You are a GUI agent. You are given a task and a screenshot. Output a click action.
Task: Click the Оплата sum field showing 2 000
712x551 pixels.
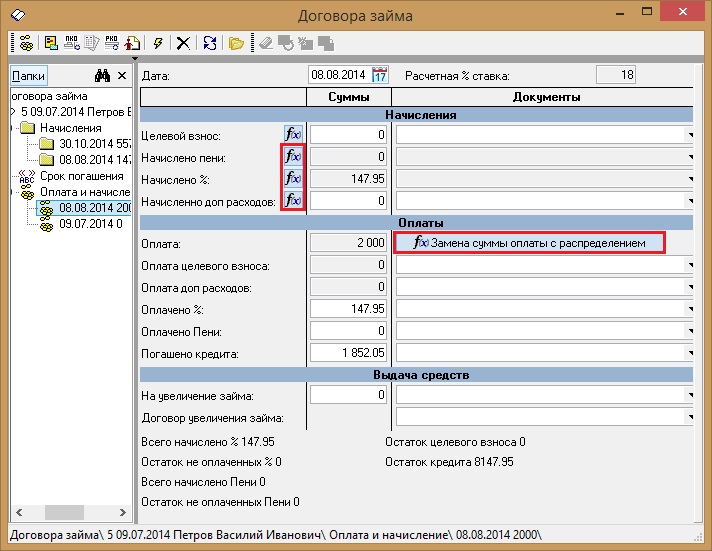[348, 243]
